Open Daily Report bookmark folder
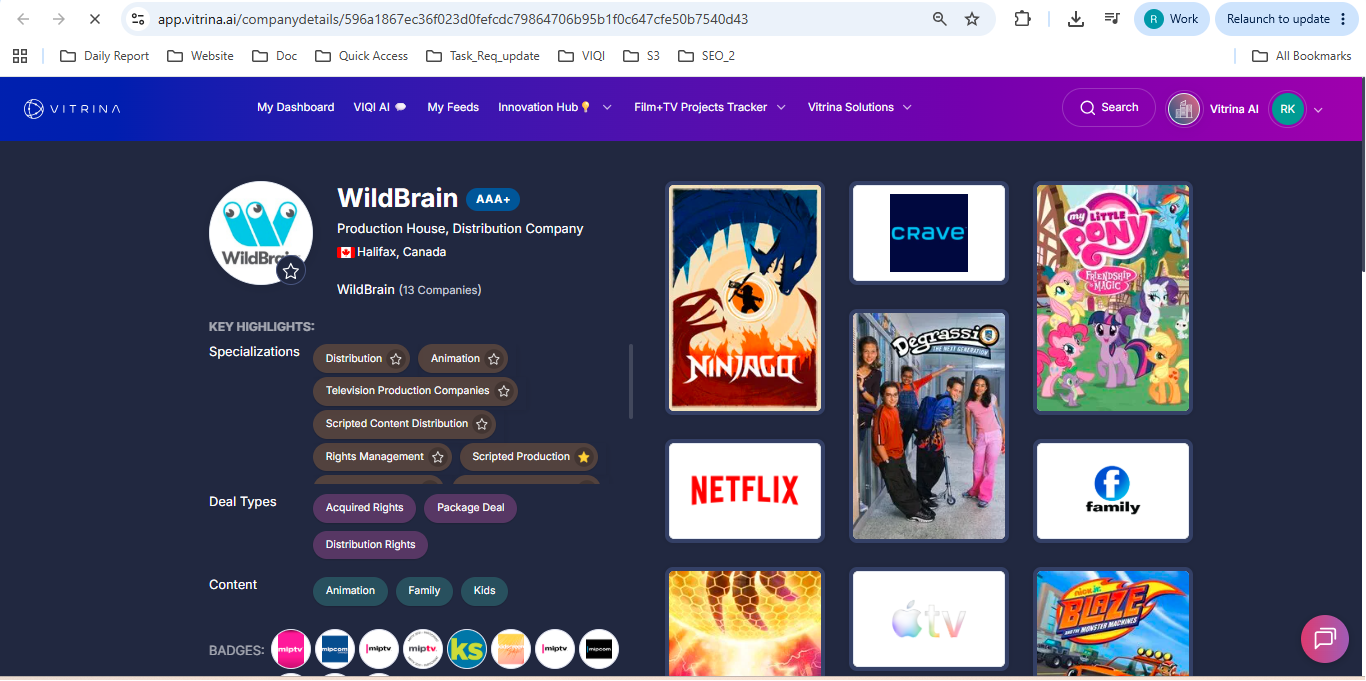1366x681 pixels. click(105, 56)
